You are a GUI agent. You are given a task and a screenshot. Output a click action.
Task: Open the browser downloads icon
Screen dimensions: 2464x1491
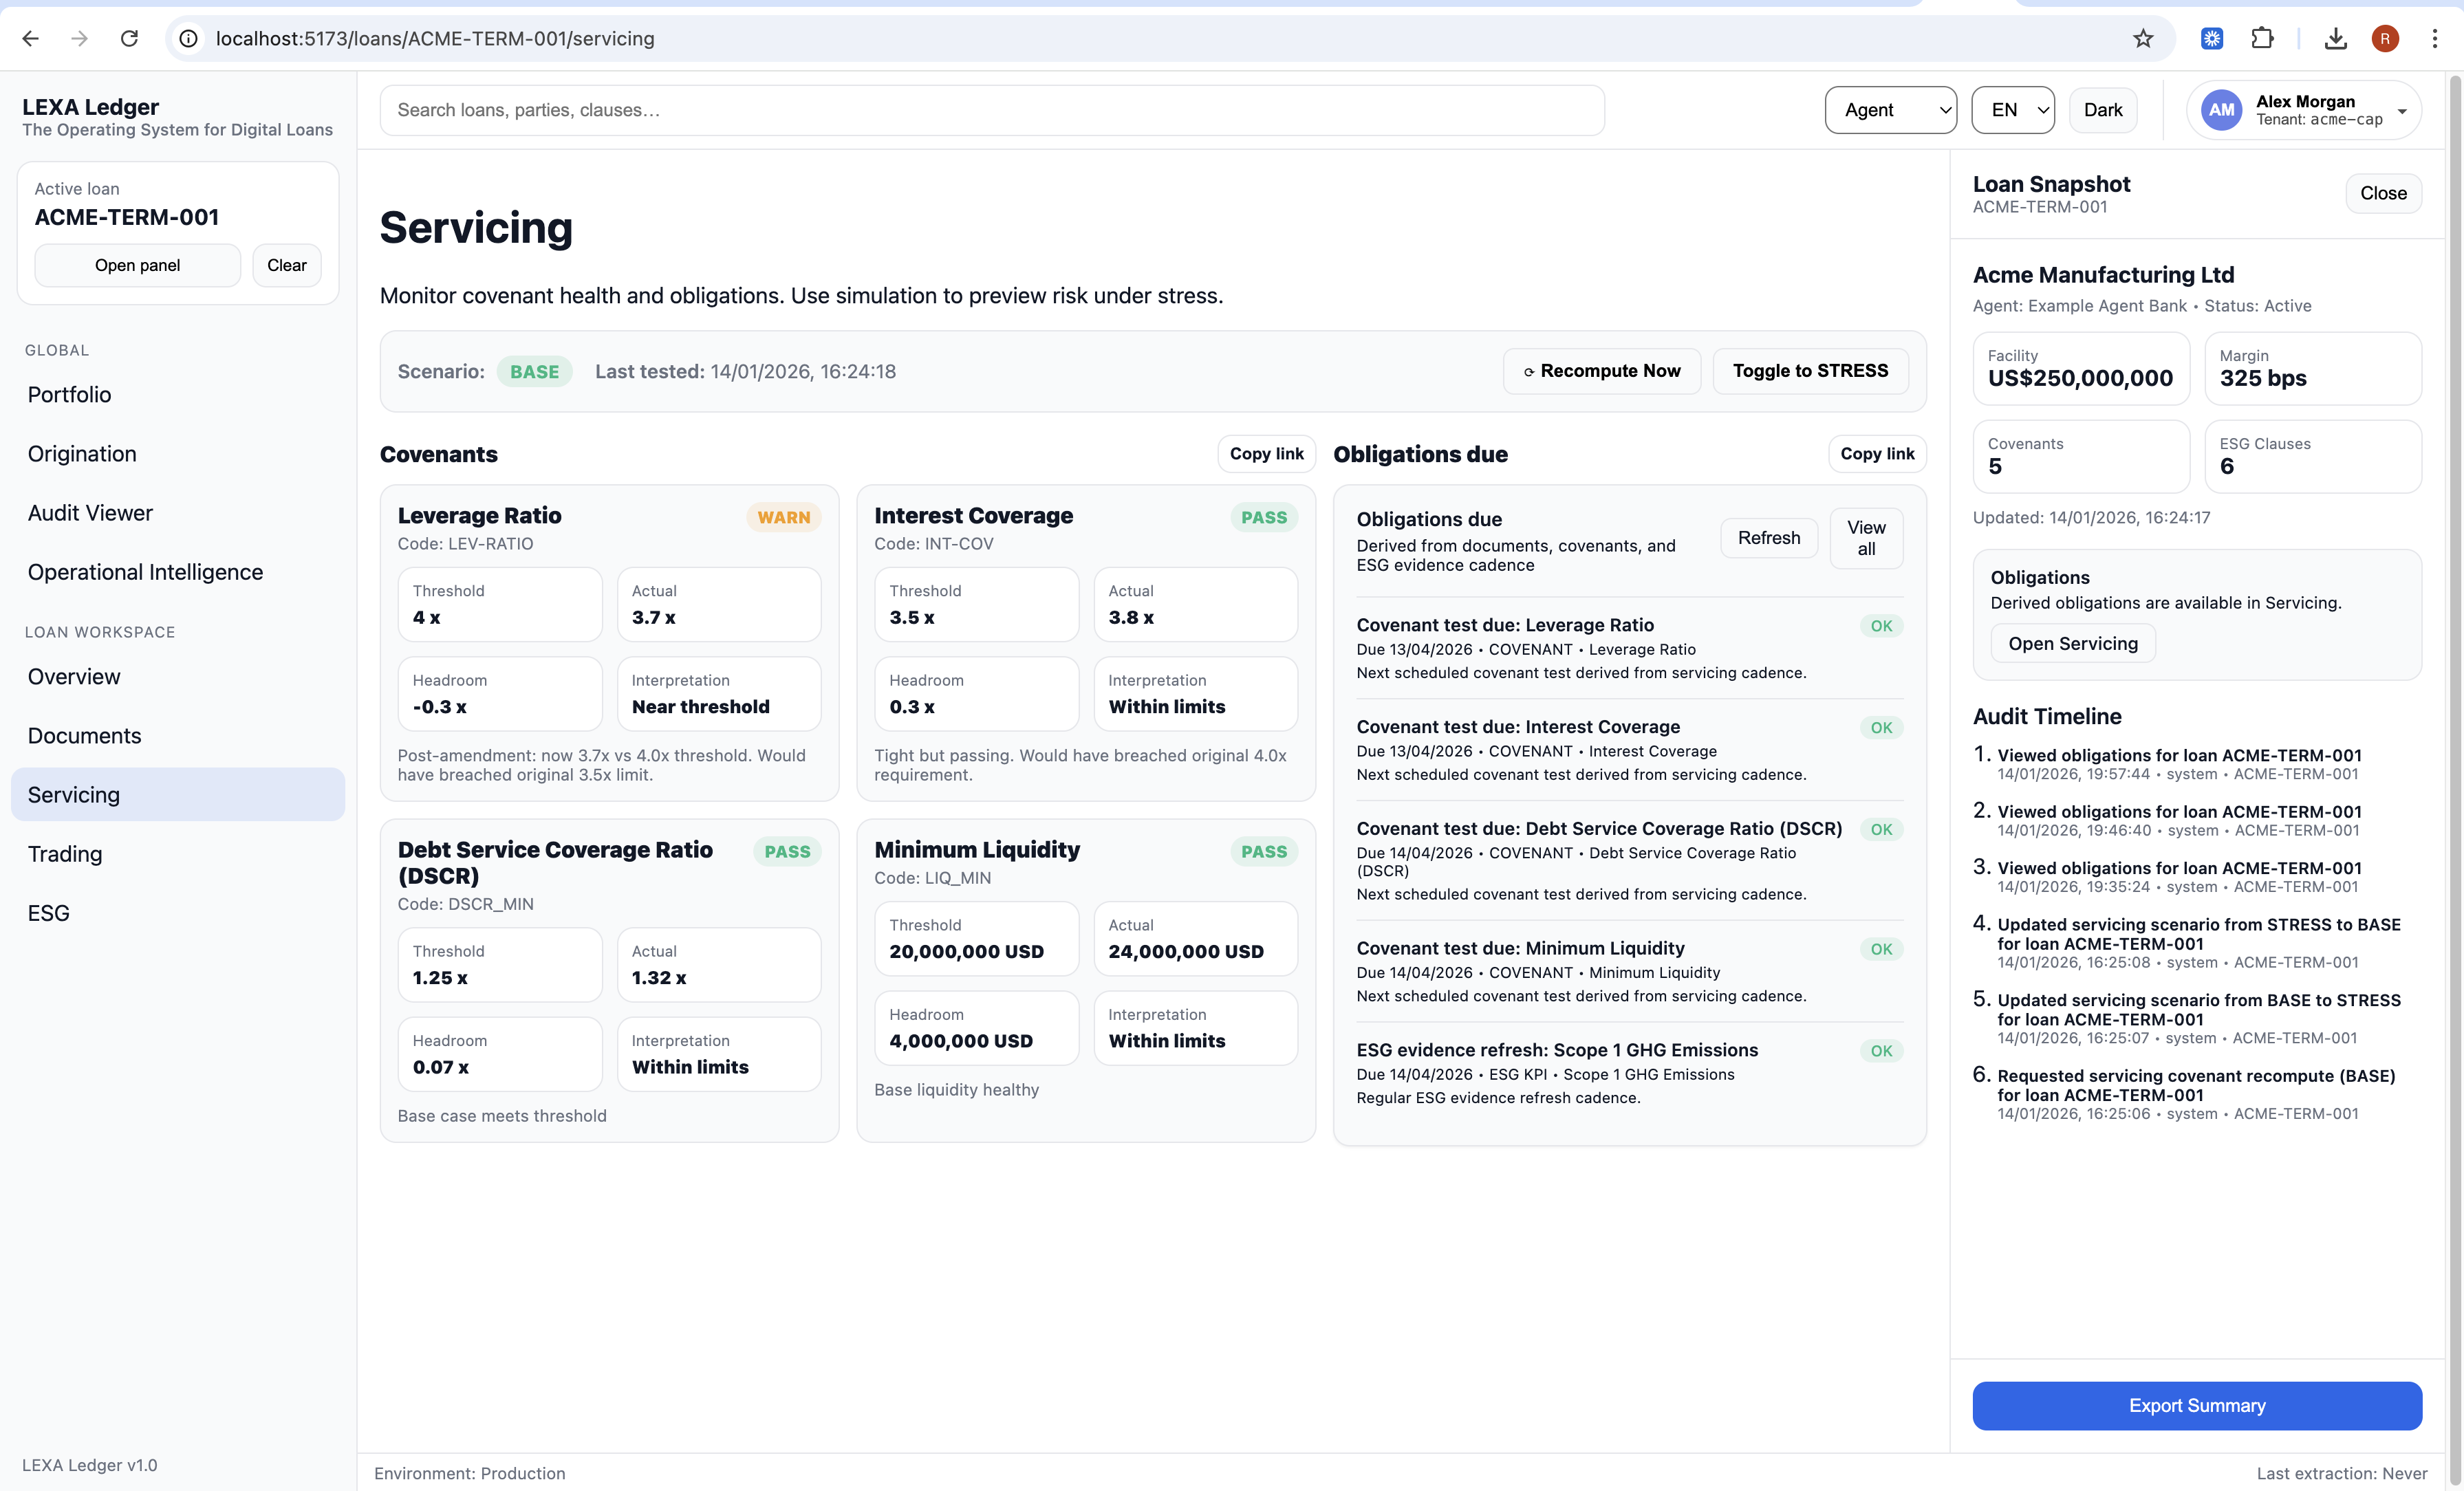(x=2335, y=38)
